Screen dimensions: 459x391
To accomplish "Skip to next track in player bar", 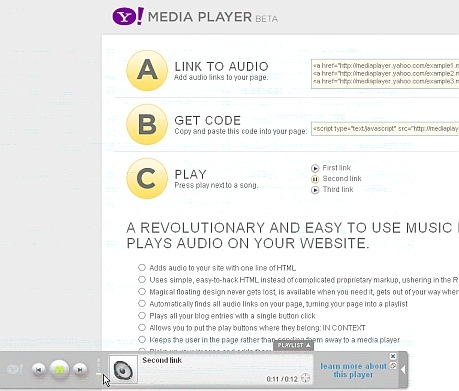I will click(x=80, y=370).
